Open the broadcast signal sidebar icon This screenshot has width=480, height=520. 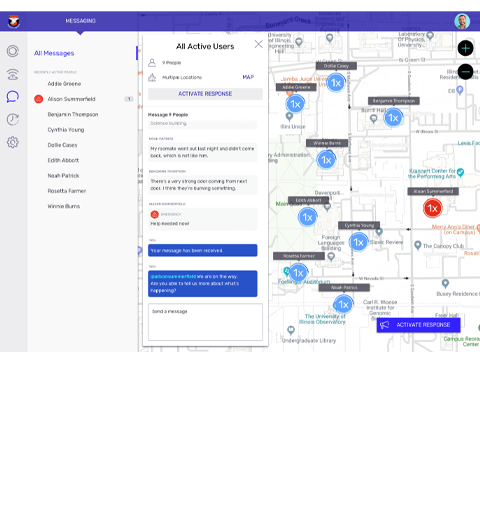pyautogui.click(x=13, y=74)
